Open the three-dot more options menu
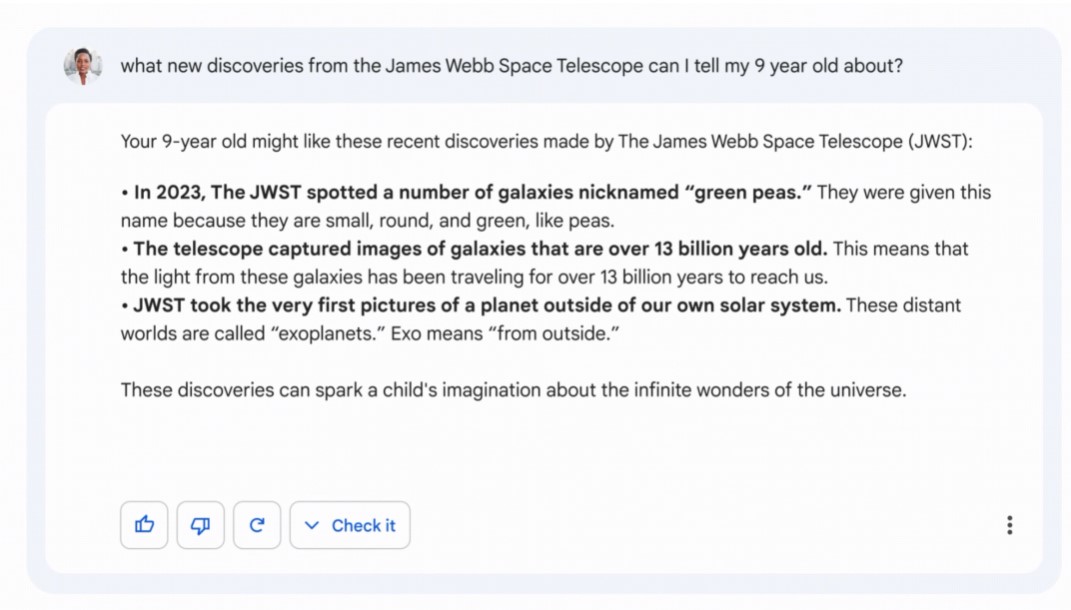Image resolution: width=1071 pixels, height=610 pixels. click(x=1009, y=525)
